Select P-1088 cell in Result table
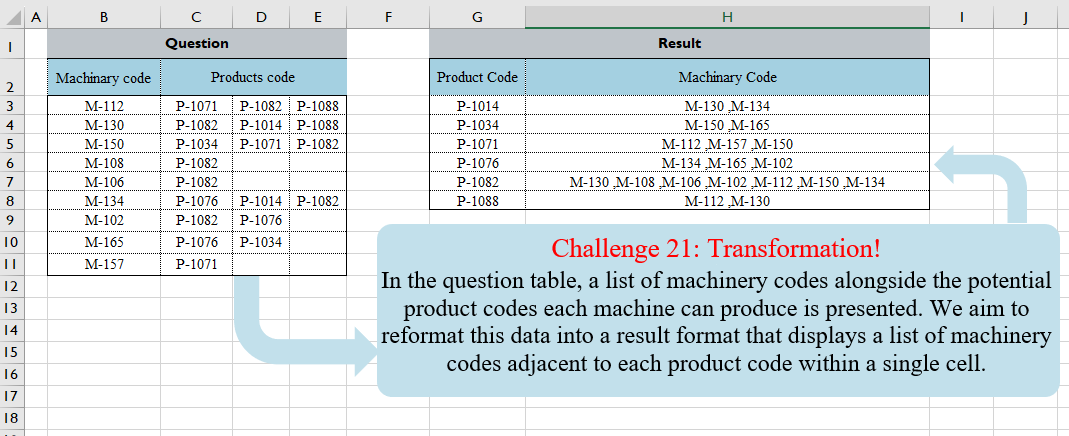Screen dimensions: 1069x436 (477, 201)
